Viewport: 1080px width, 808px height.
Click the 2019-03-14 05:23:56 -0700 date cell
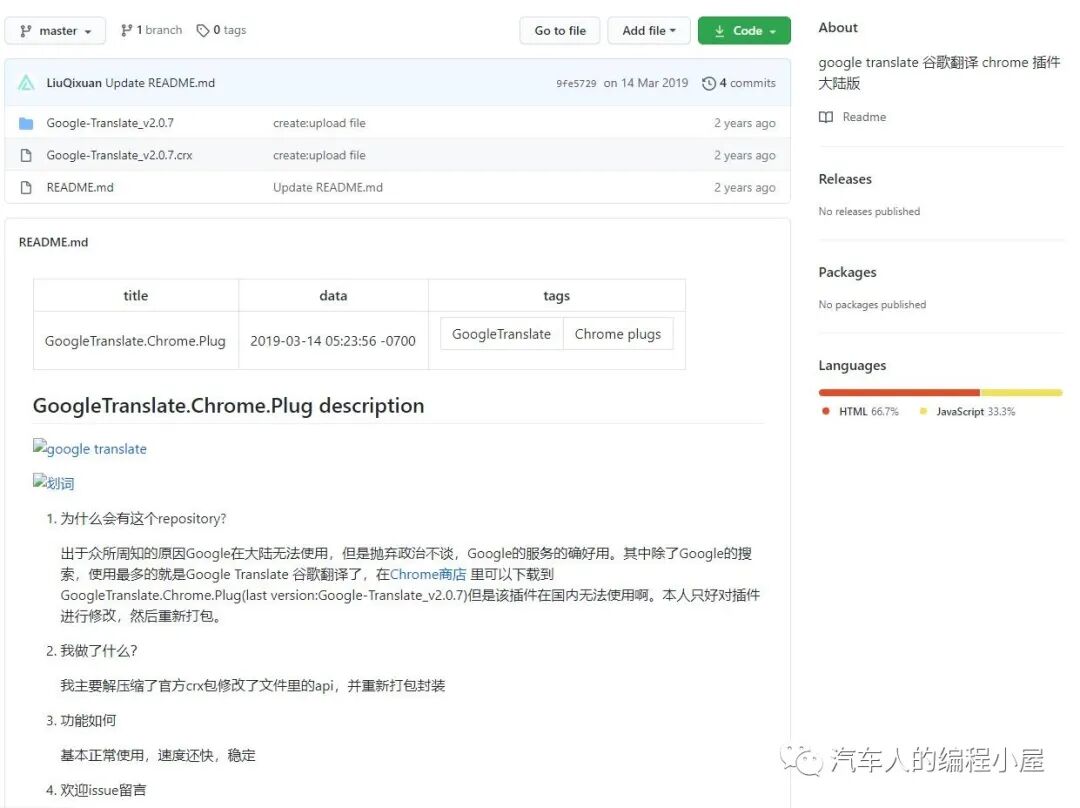333,341
